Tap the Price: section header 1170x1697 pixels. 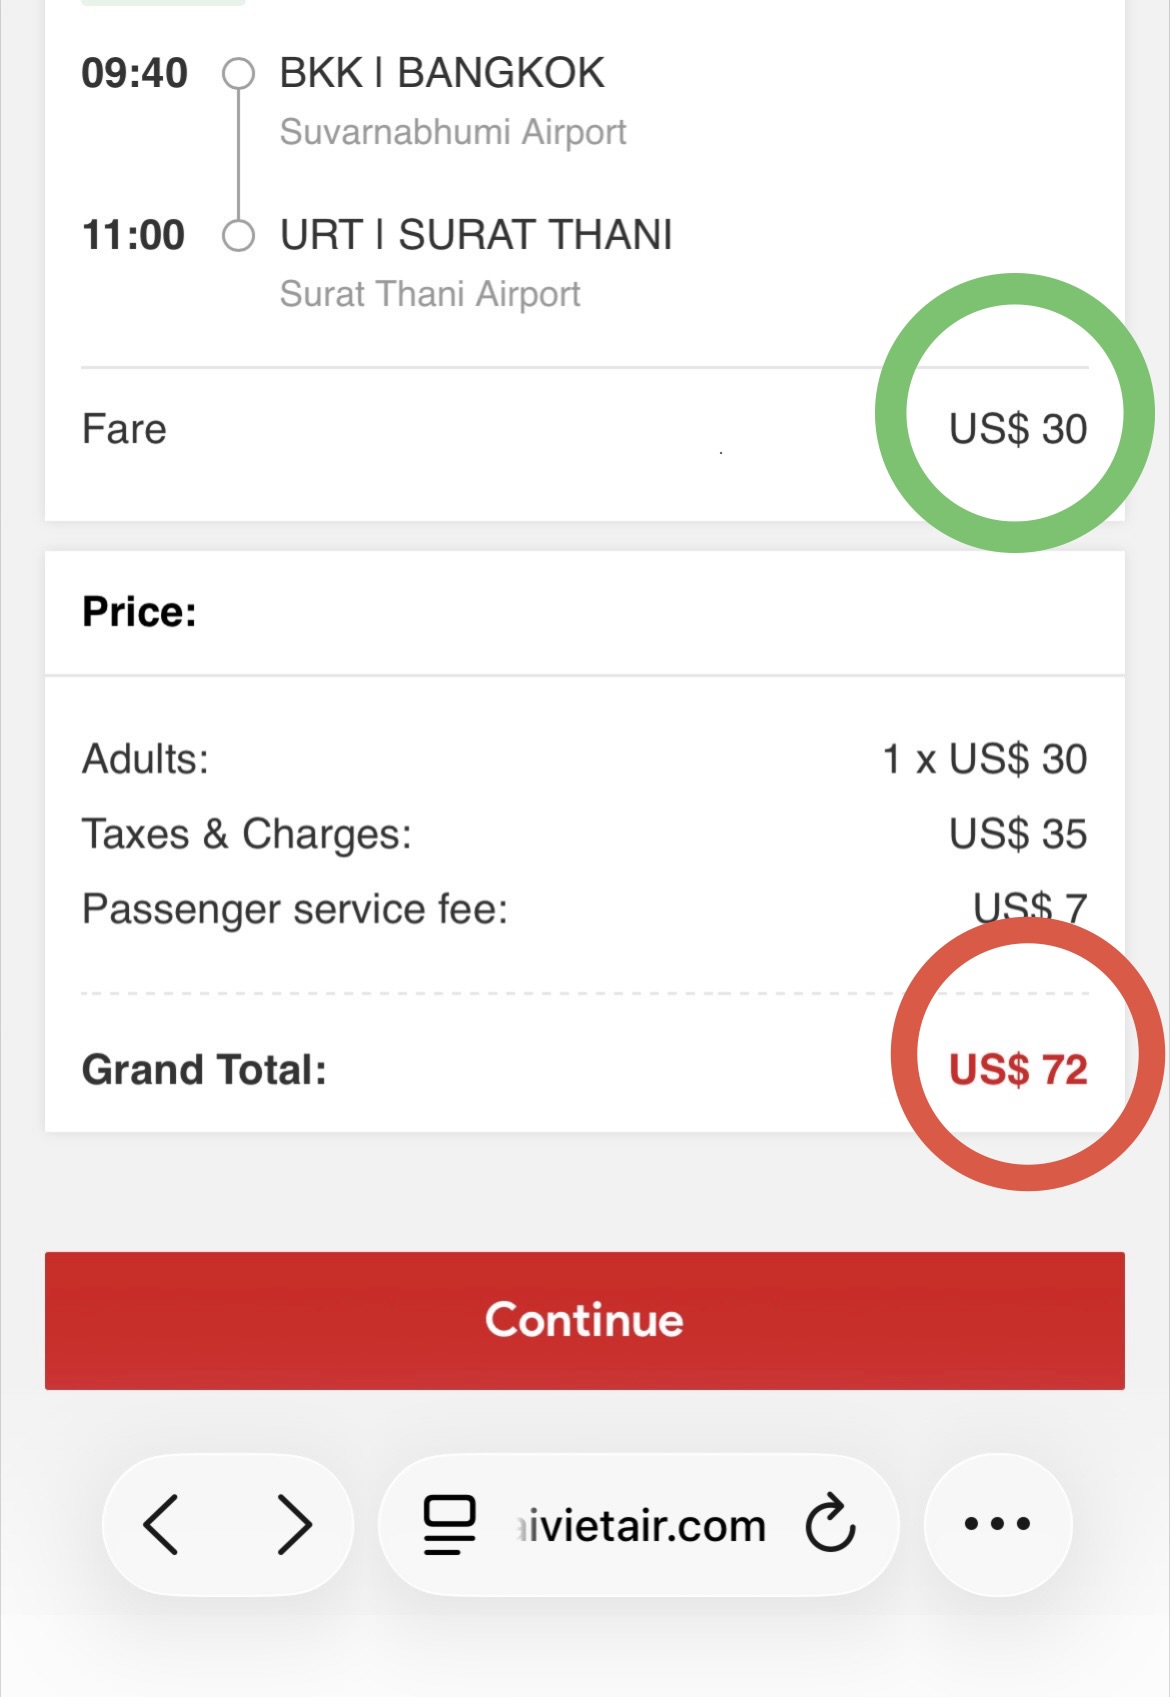[139, 612]
